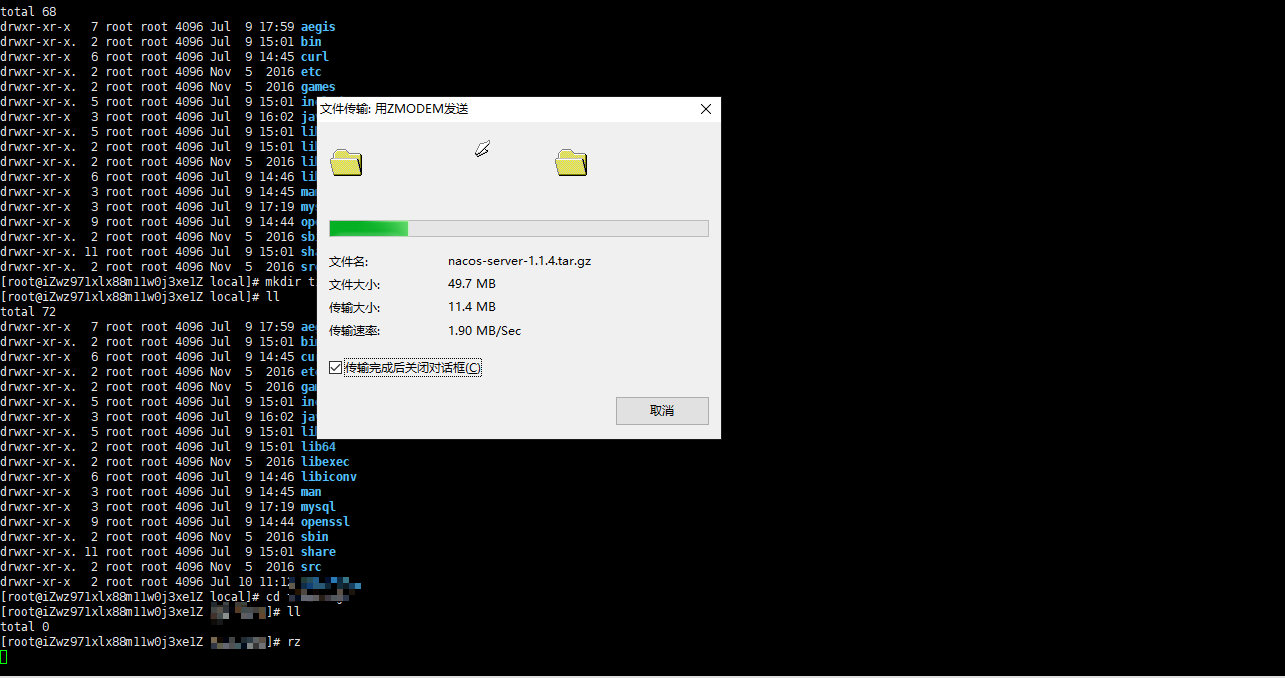Image resolution: width=1285 pixels, height=678 pixels.
Task: Click the libiconv directory in terminal listing
Action: (x=329, y=477)
